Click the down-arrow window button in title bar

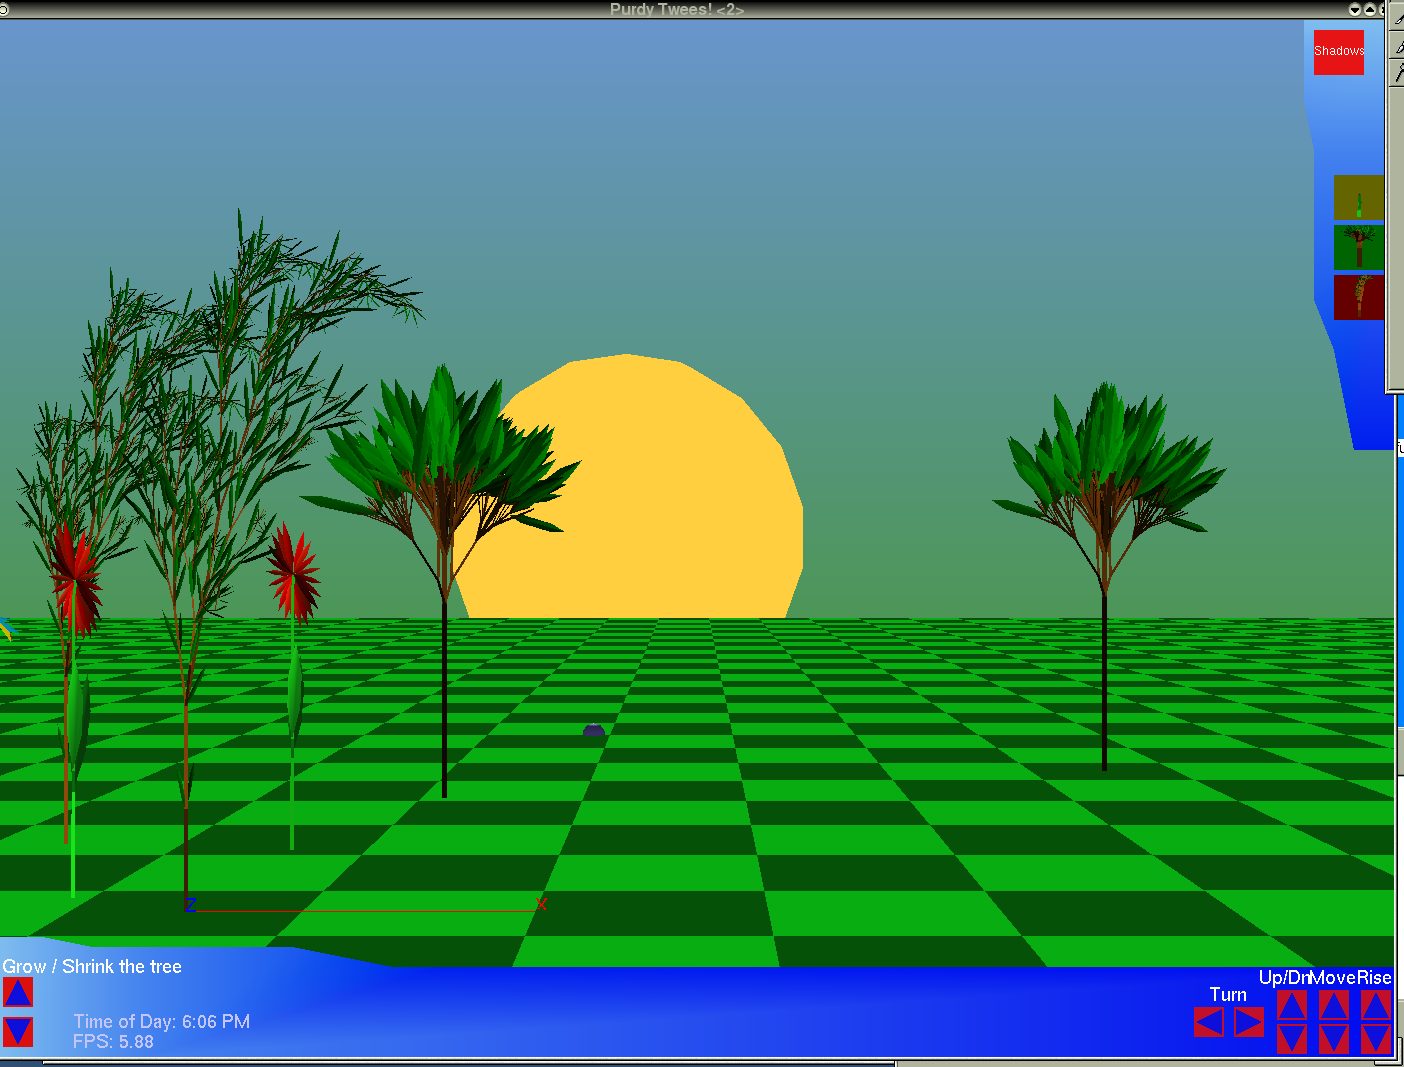click(x=1355, y=9)
